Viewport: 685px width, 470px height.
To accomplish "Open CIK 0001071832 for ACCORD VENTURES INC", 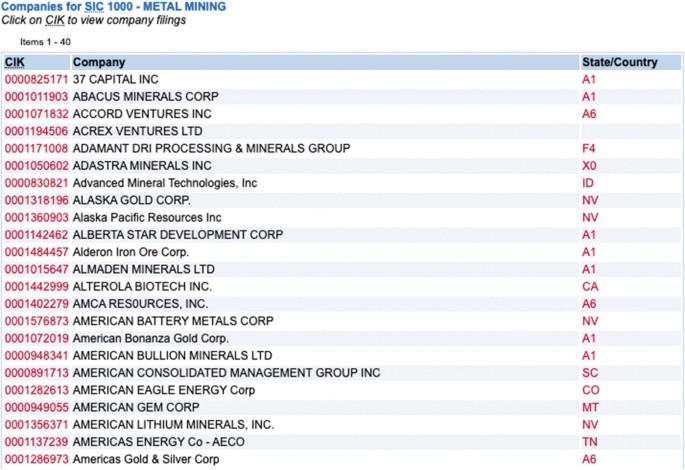I will (36, 114).
